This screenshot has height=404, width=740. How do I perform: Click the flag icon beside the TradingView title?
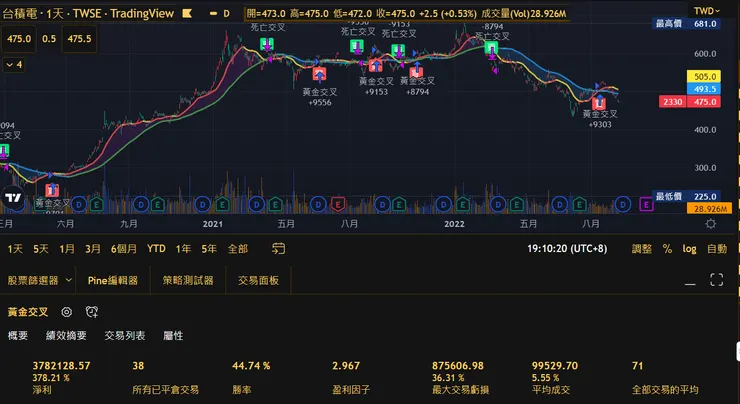point(187,14)
